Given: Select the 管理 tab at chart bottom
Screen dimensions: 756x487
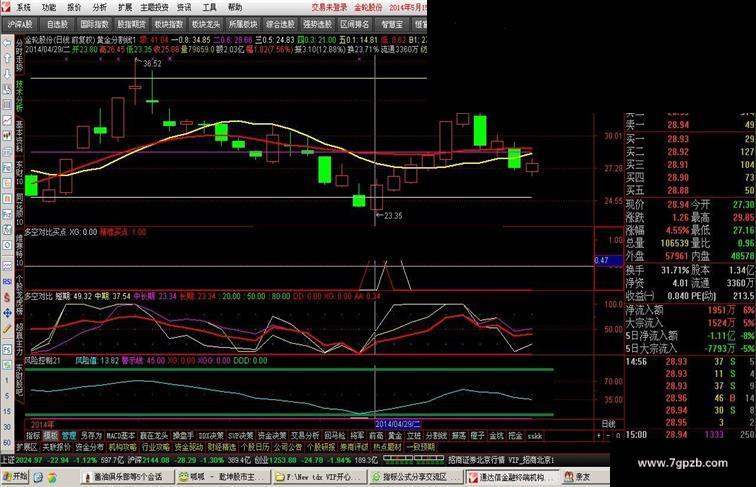Looking at the screenshot, I should click(x=69, y=436).
